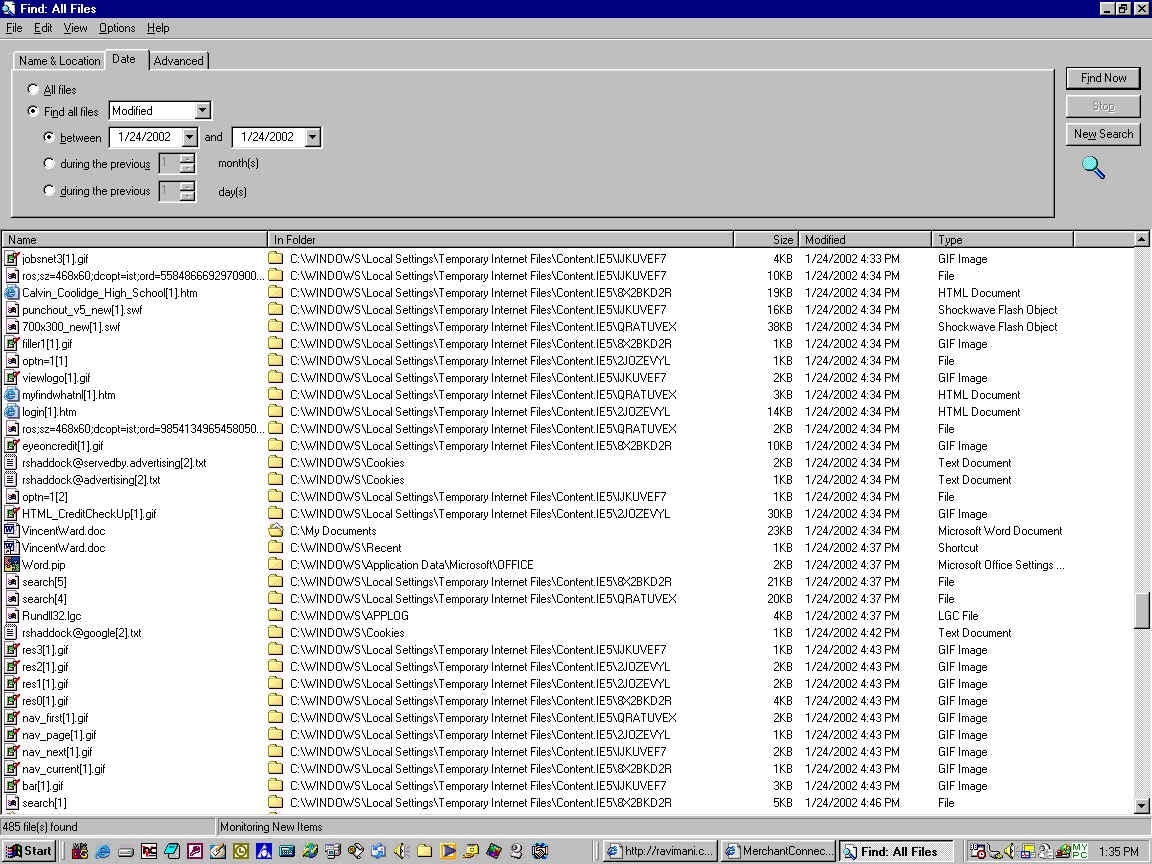Viewport: 1152px width, 864px height.
Task: Select the file name res0[1].gif
Action: pyautogui.click(x=45, y=701)
